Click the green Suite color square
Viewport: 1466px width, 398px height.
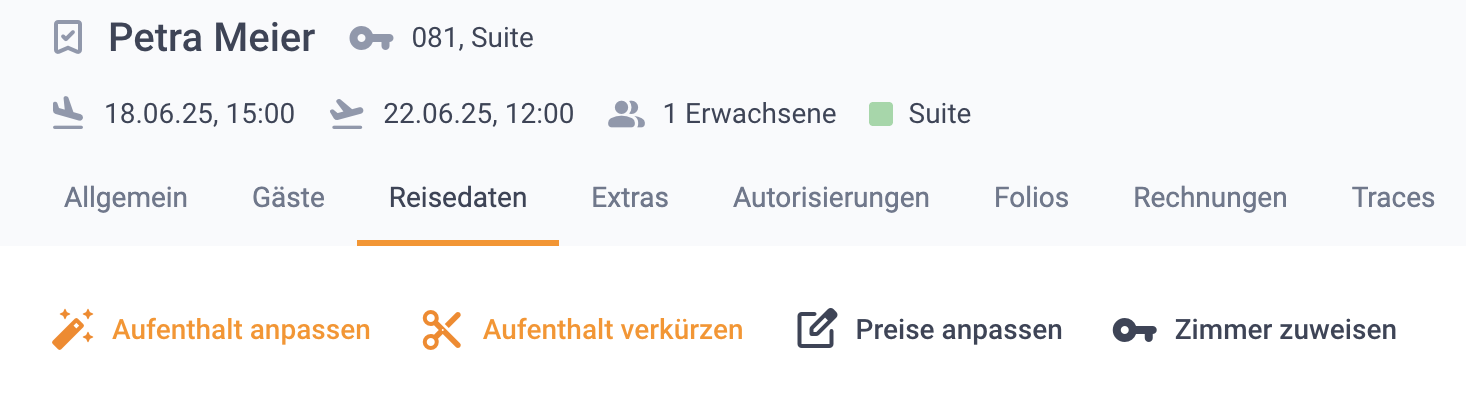(x=880, y=114)
